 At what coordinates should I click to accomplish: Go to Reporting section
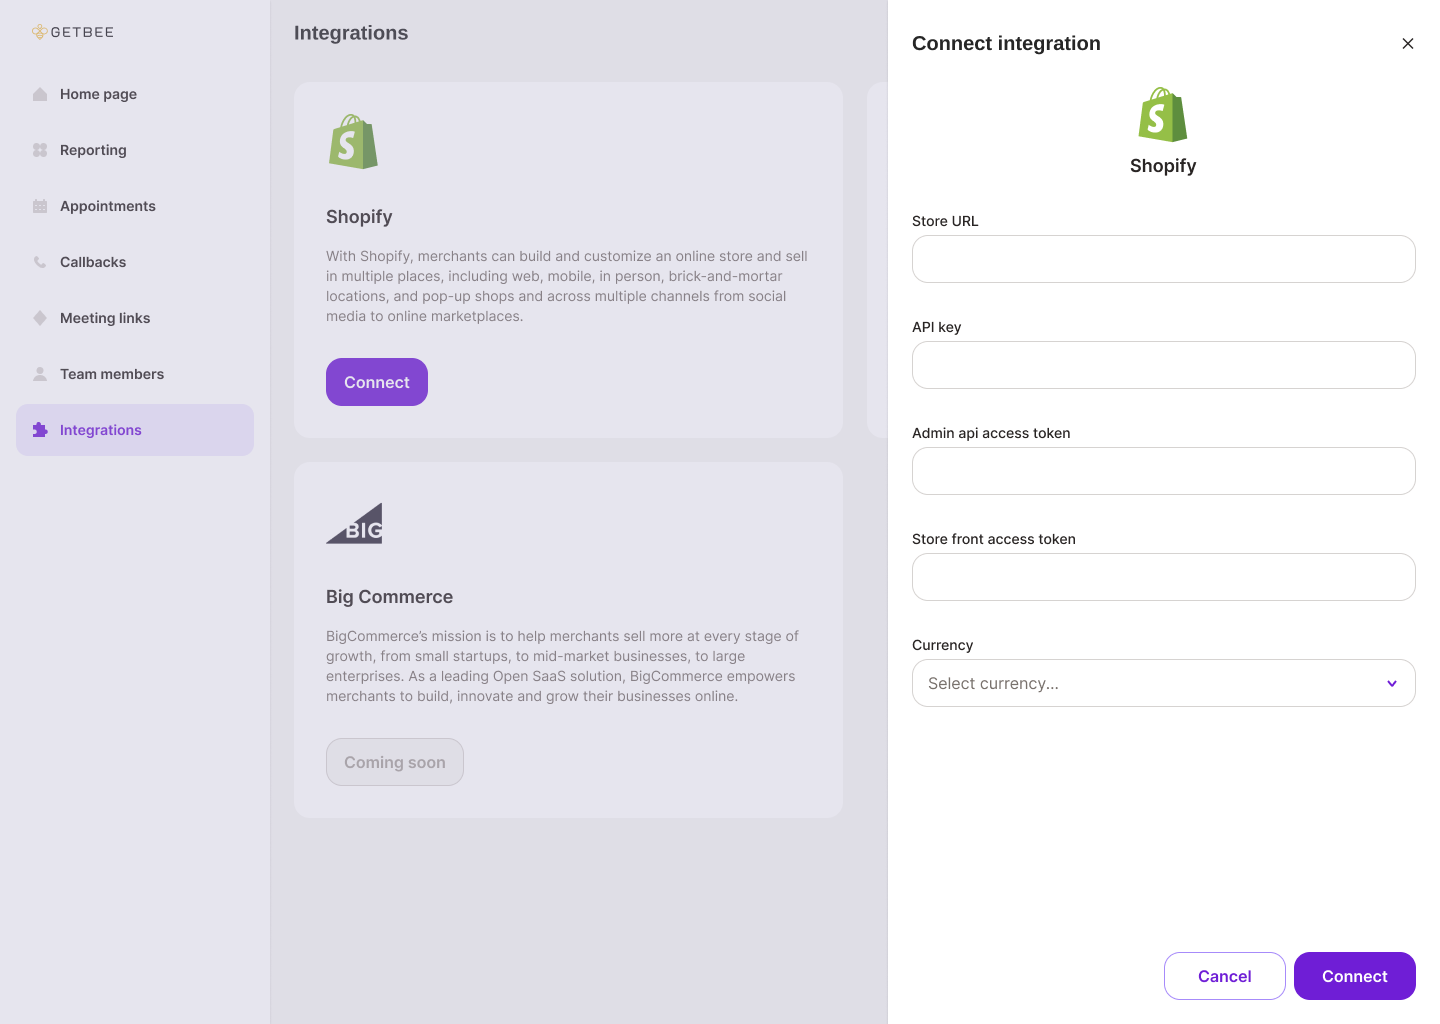135,150
